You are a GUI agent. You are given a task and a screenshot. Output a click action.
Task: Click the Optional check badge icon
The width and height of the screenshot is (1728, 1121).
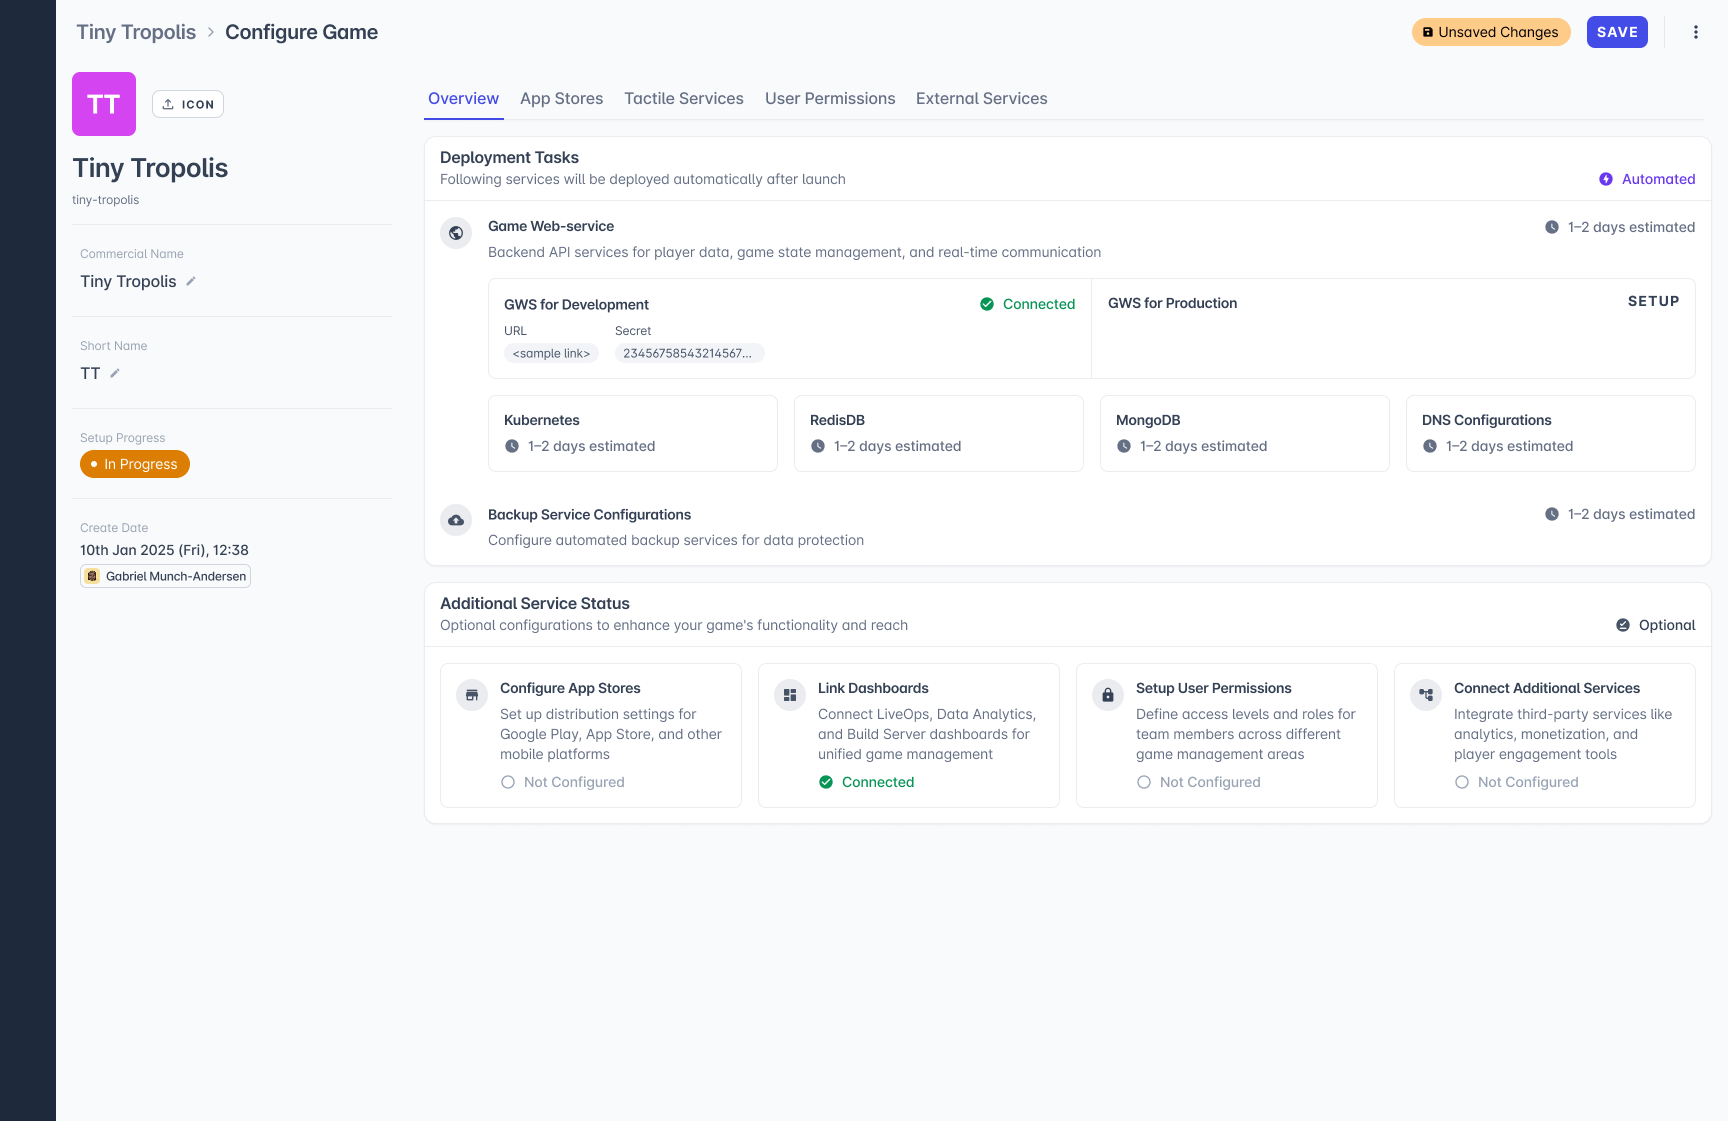[1623, 625]
